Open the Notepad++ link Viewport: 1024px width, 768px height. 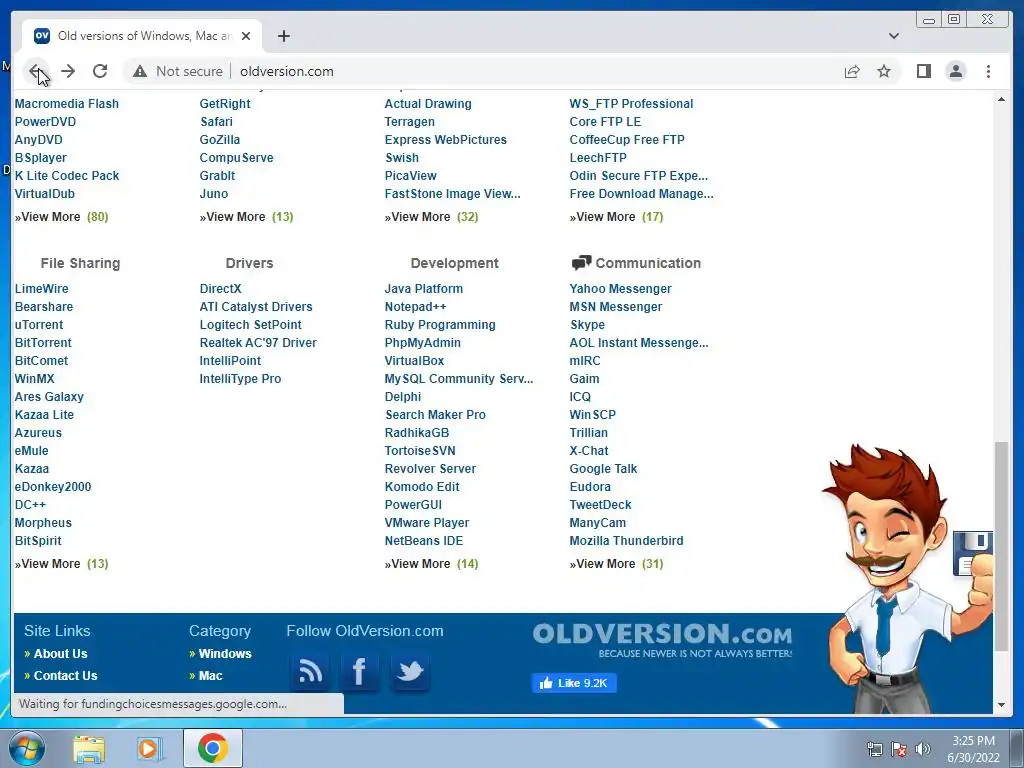415,307
